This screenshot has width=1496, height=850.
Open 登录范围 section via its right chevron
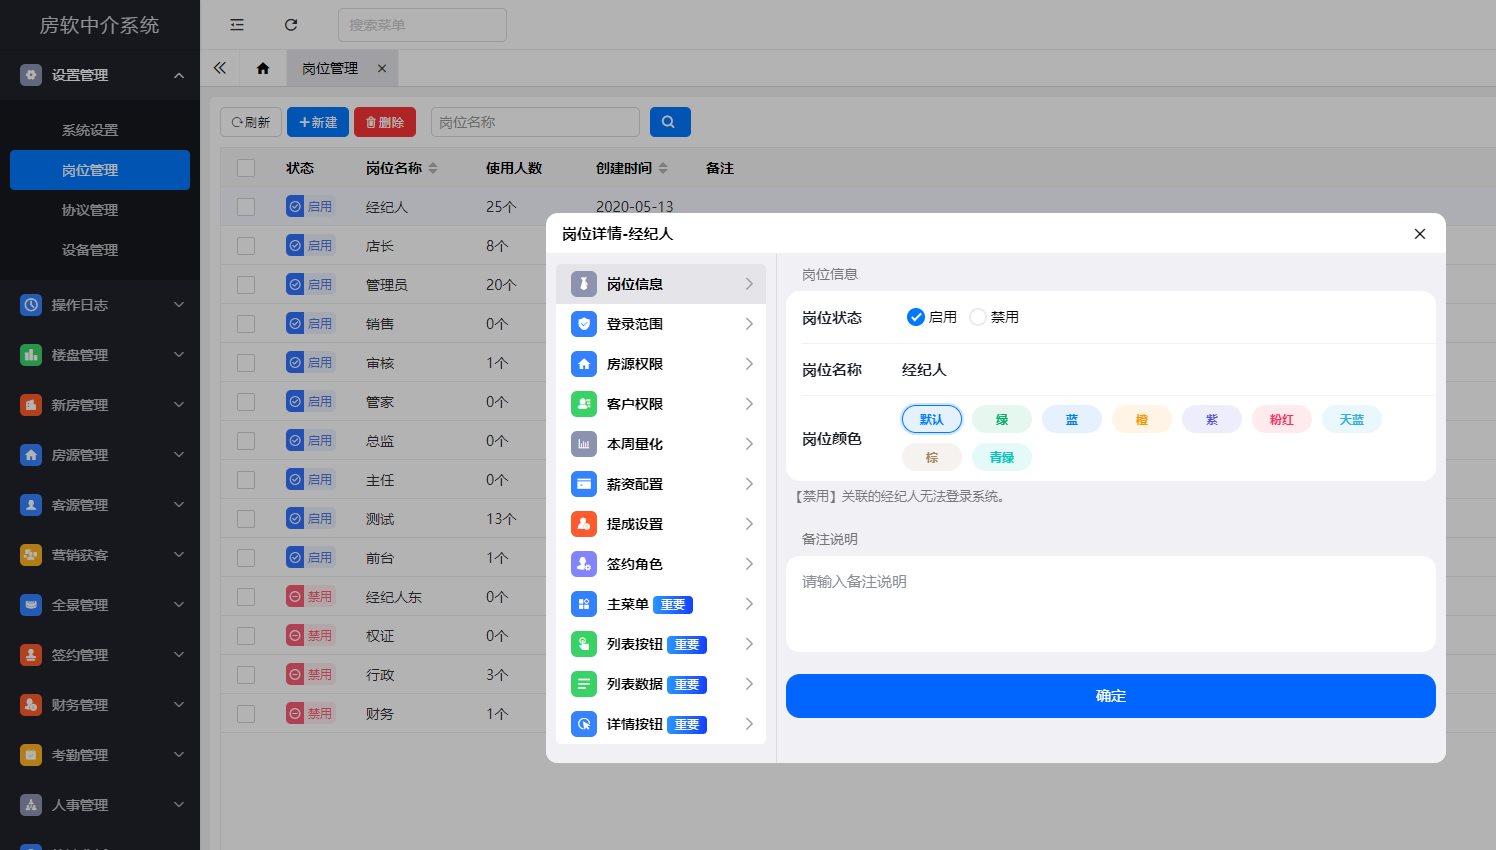(x=749, y=324)
